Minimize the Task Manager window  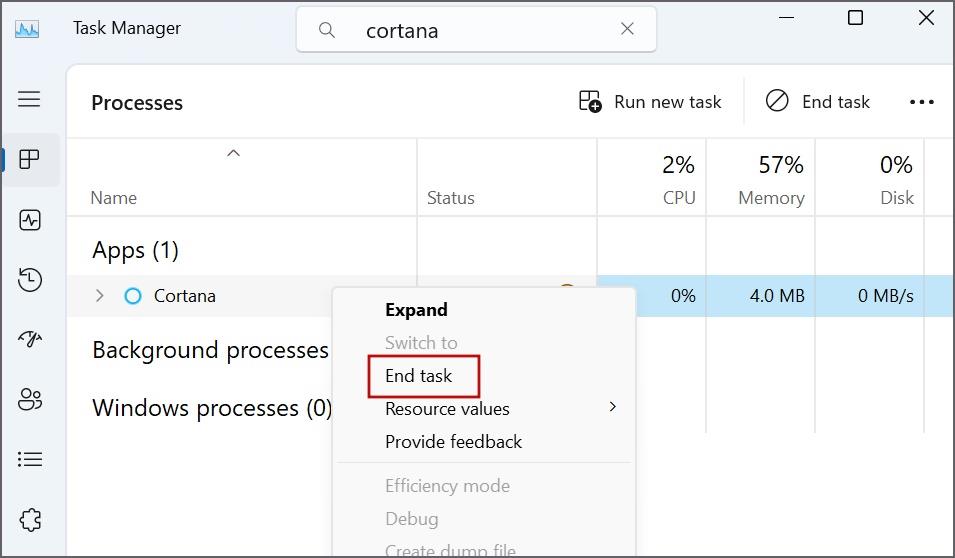[786, 18]
